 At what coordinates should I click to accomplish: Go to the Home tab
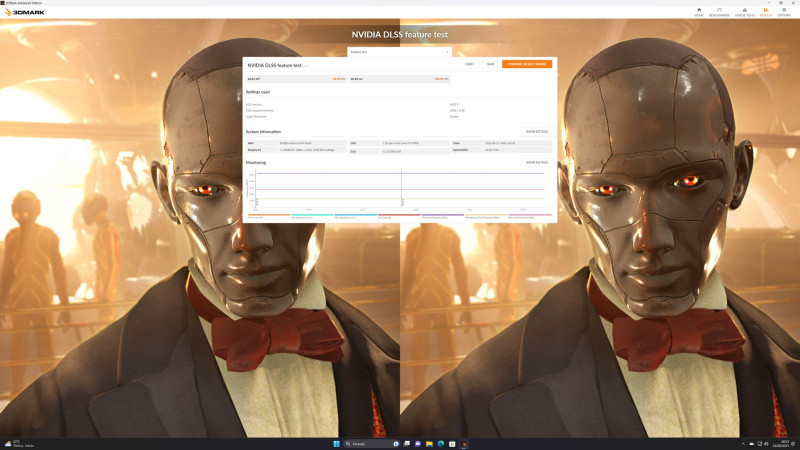click(x=699, y=12)
